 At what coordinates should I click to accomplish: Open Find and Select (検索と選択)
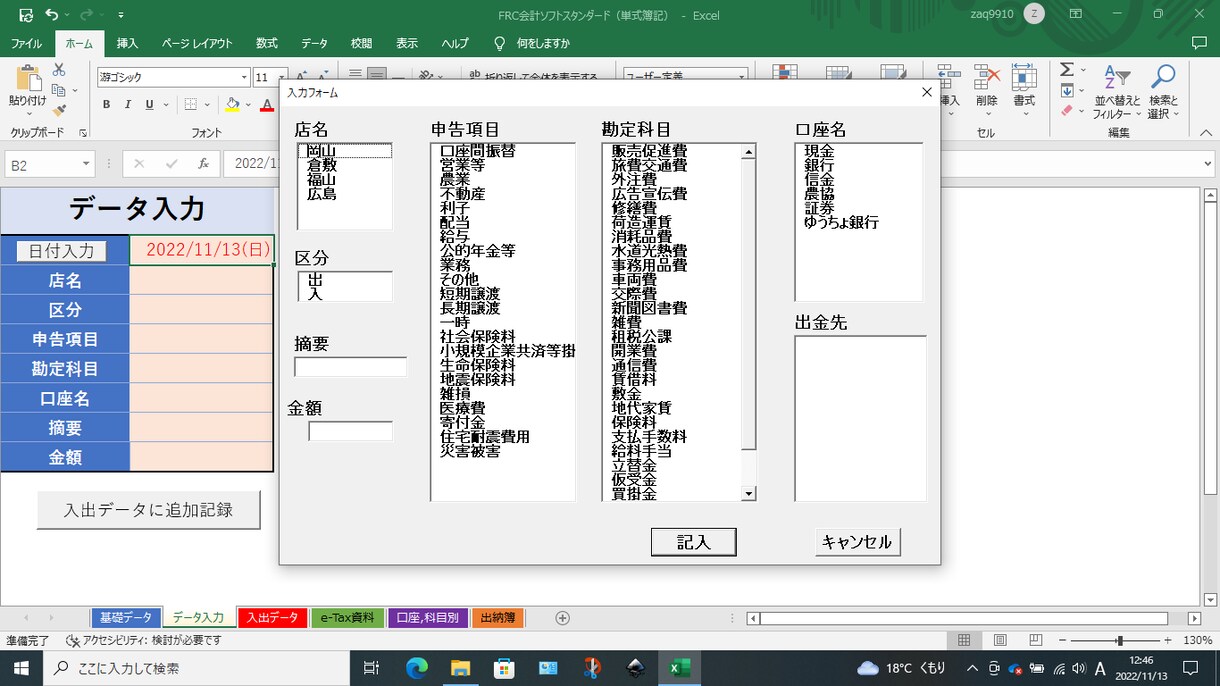click(1163, 91)
